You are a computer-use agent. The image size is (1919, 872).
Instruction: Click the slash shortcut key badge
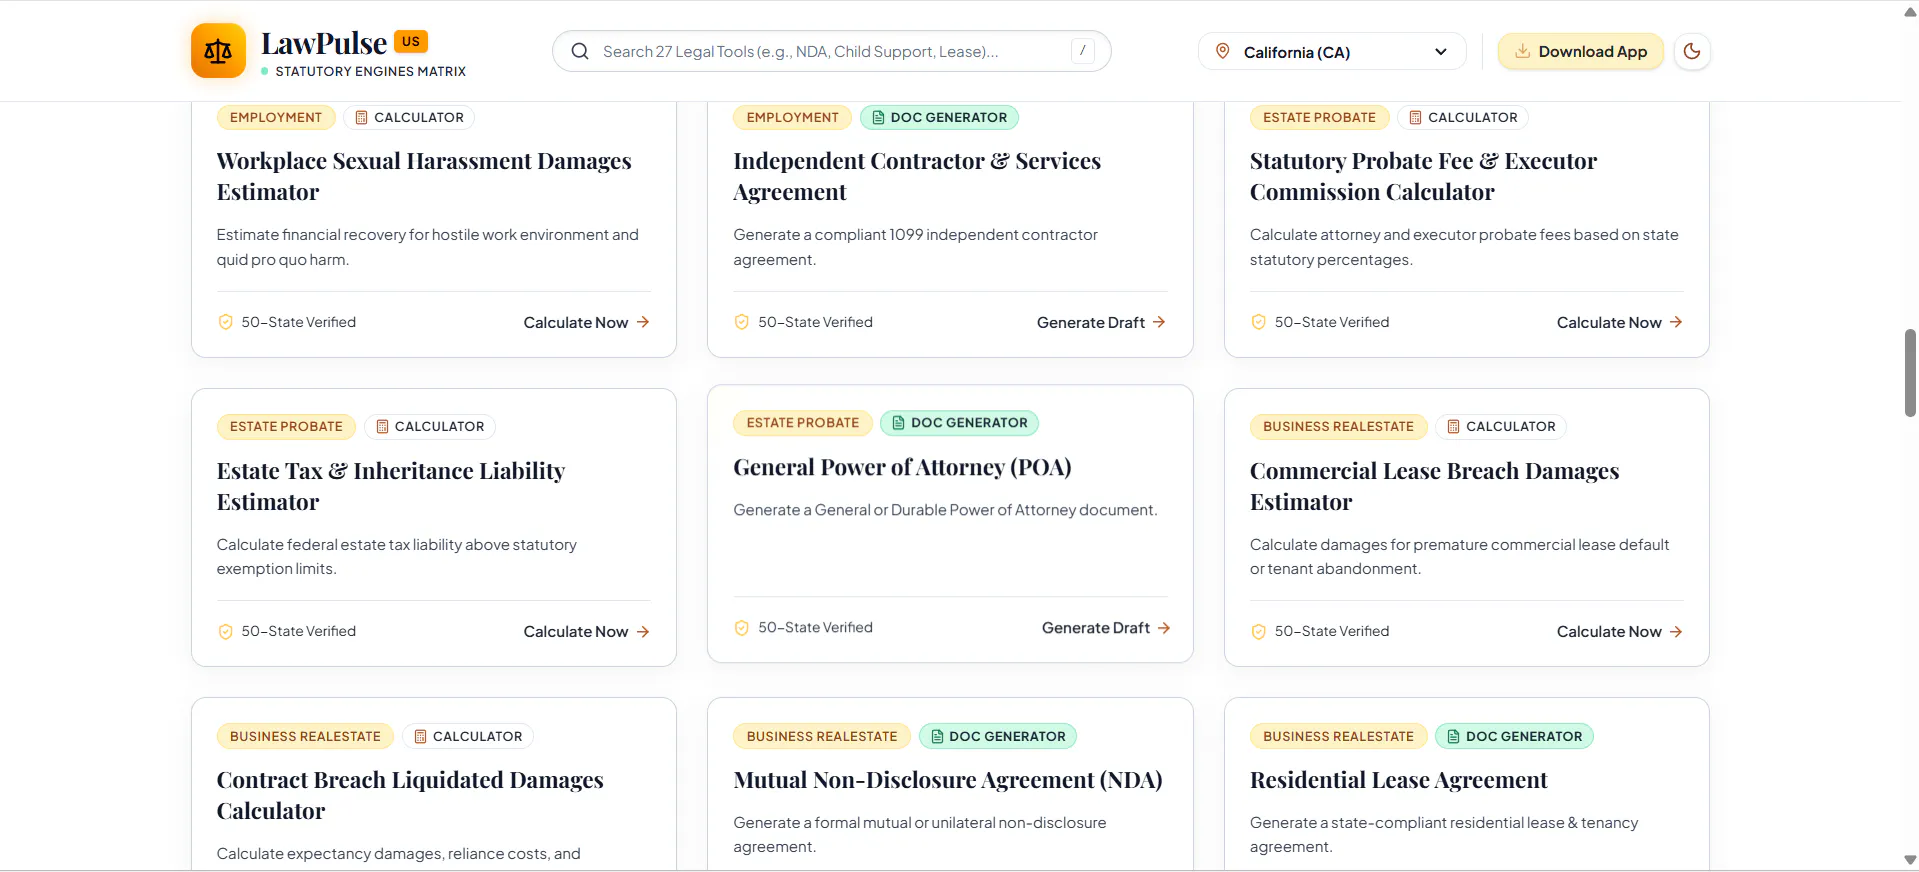(1082, 51)
